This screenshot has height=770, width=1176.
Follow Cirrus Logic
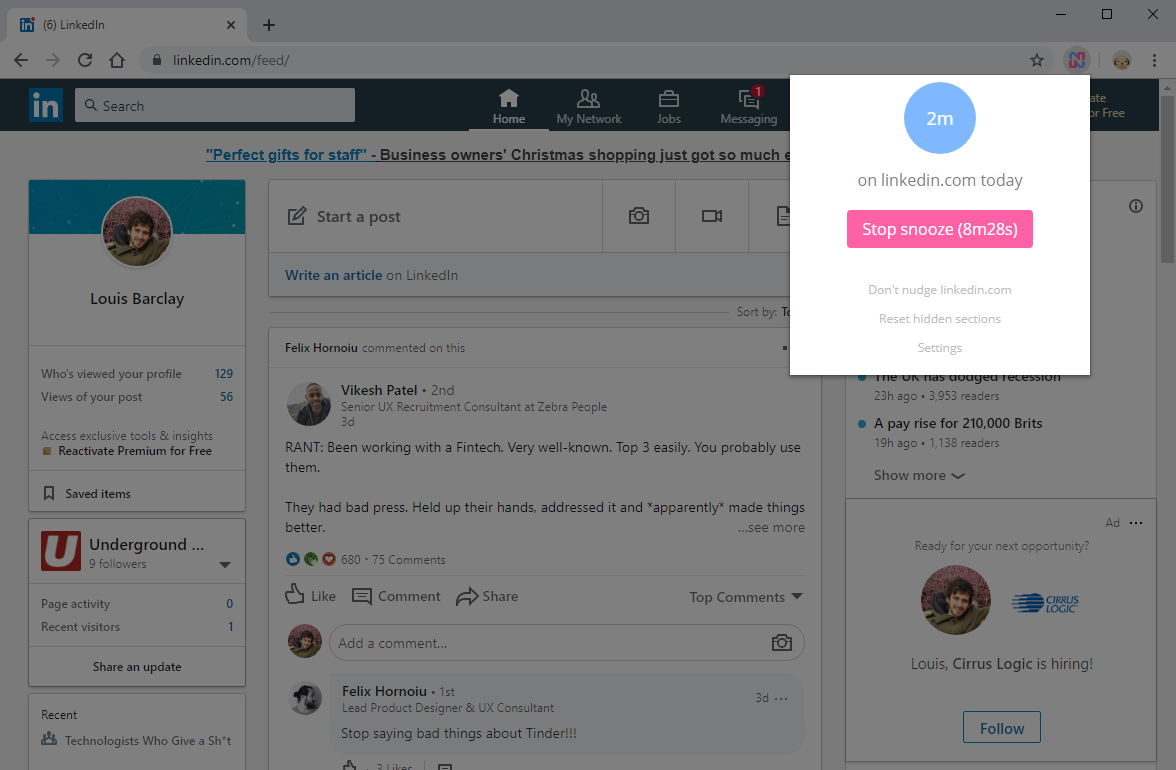point(1001,727)
